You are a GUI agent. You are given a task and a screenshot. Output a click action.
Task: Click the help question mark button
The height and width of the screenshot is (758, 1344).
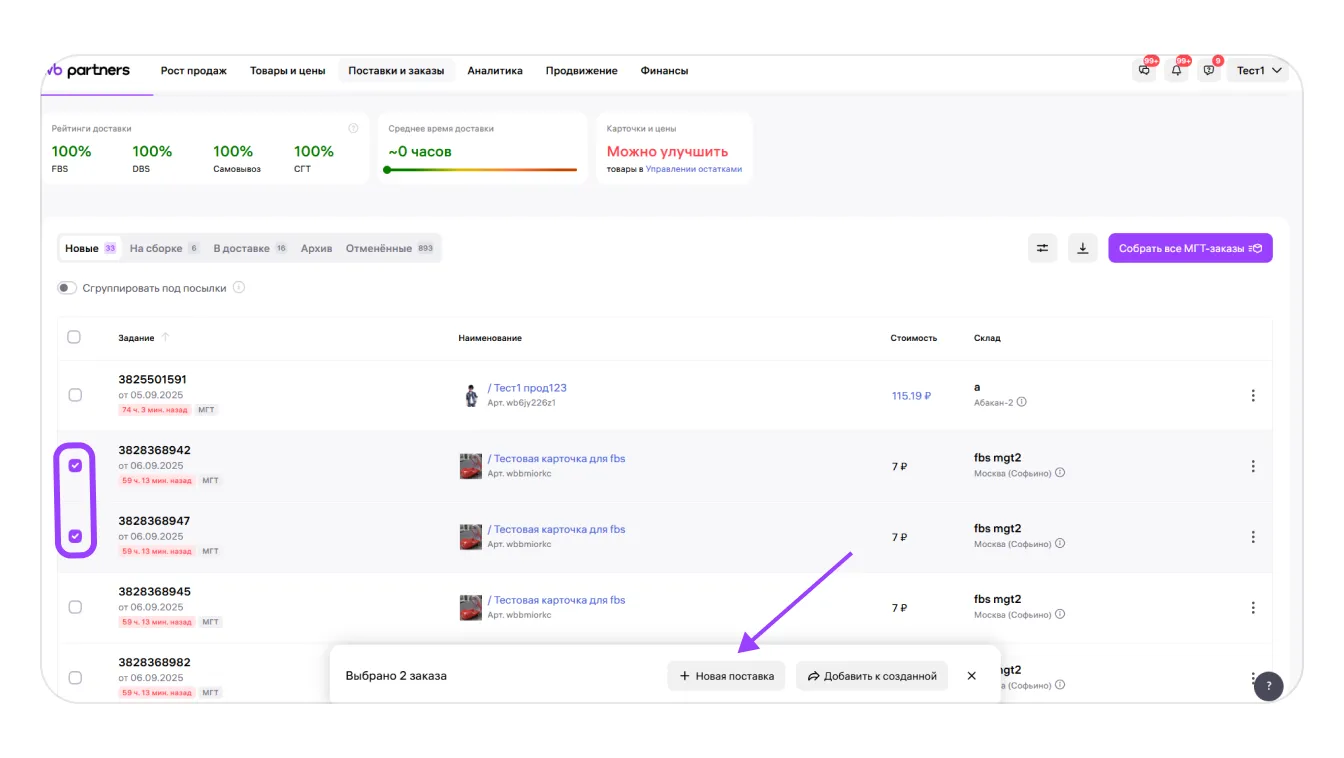[x=1268, y=686]
